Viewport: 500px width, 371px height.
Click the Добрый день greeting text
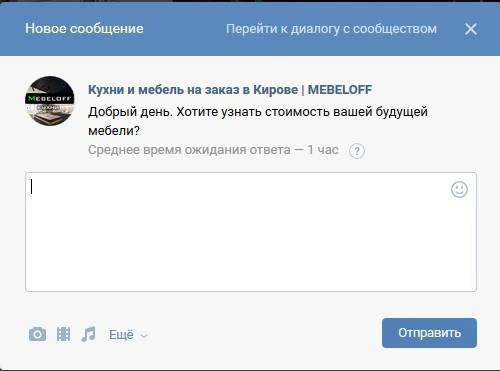(130, 112)
